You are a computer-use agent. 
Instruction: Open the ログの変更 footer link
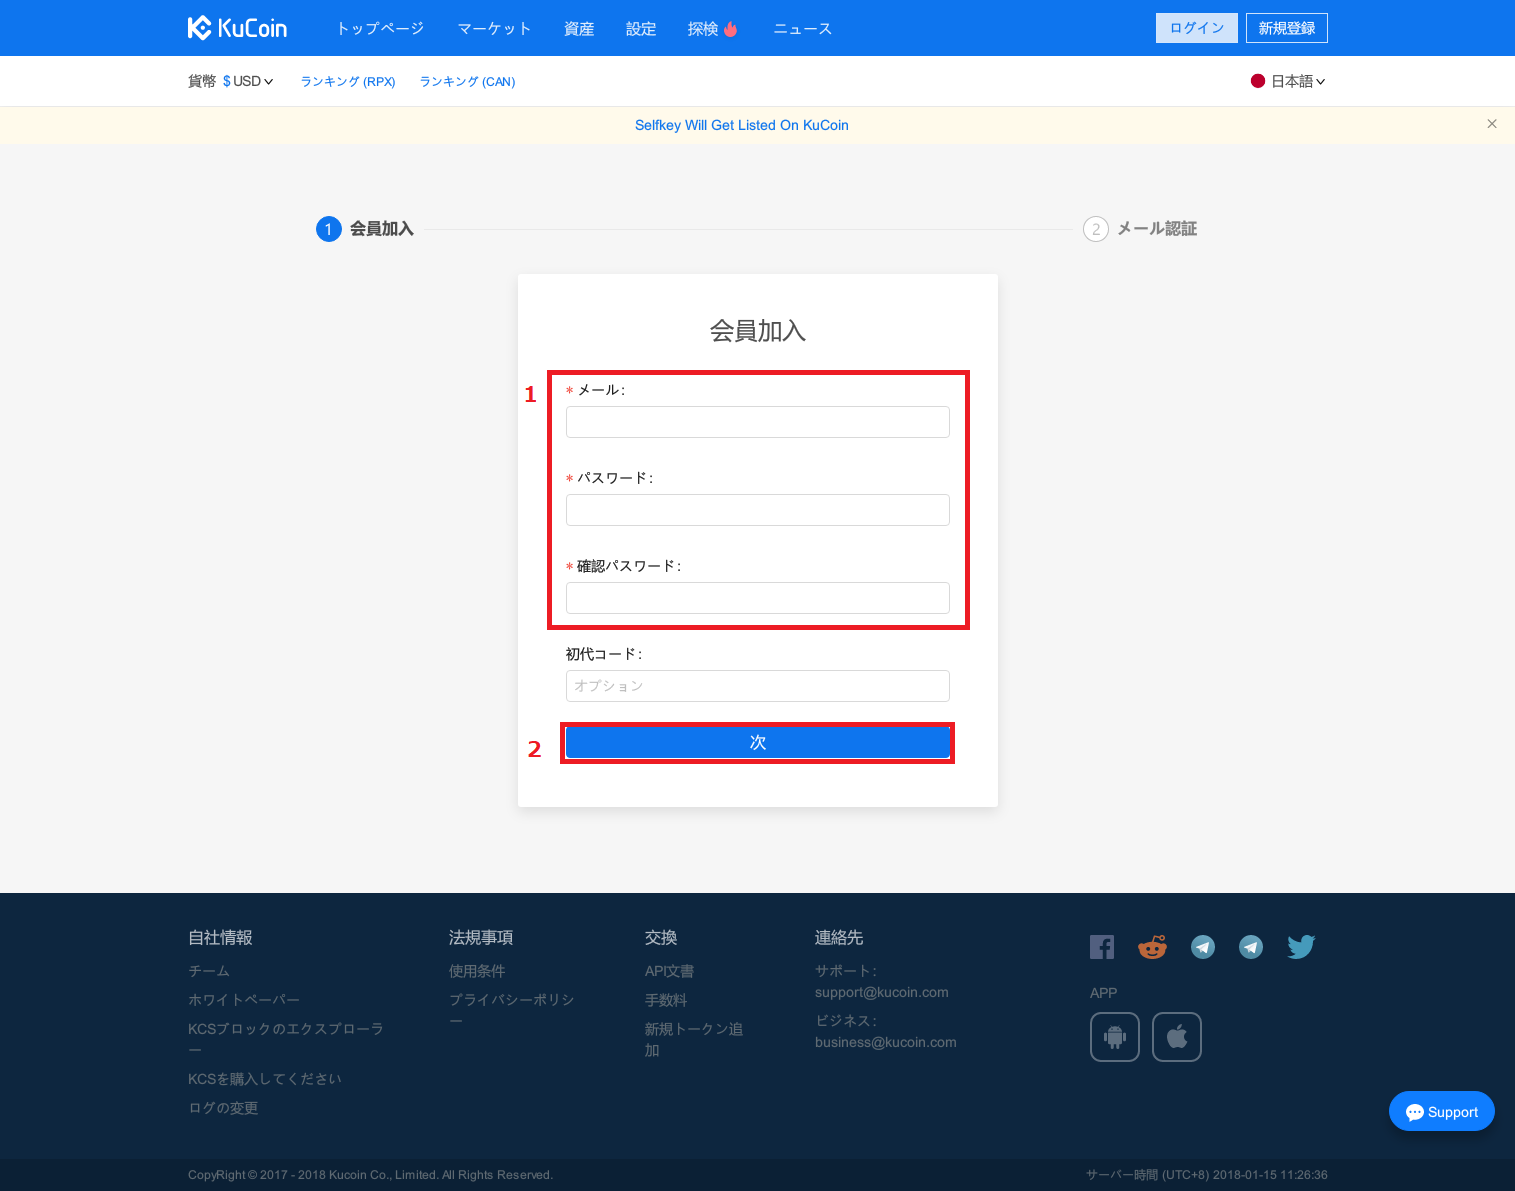pos(223,1108)
